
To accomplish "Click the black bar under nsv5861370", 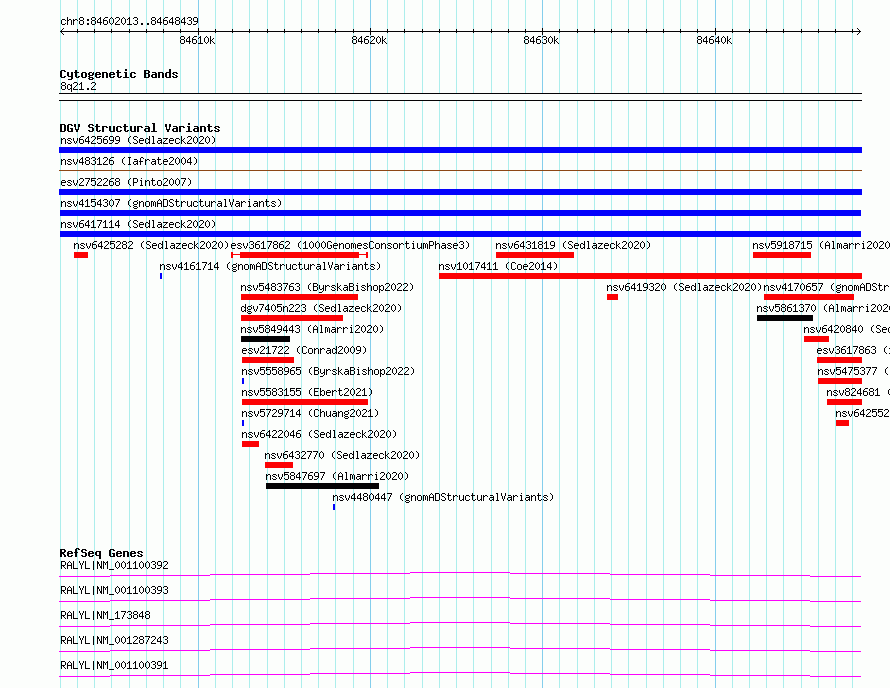I will (x=785, y=318).
